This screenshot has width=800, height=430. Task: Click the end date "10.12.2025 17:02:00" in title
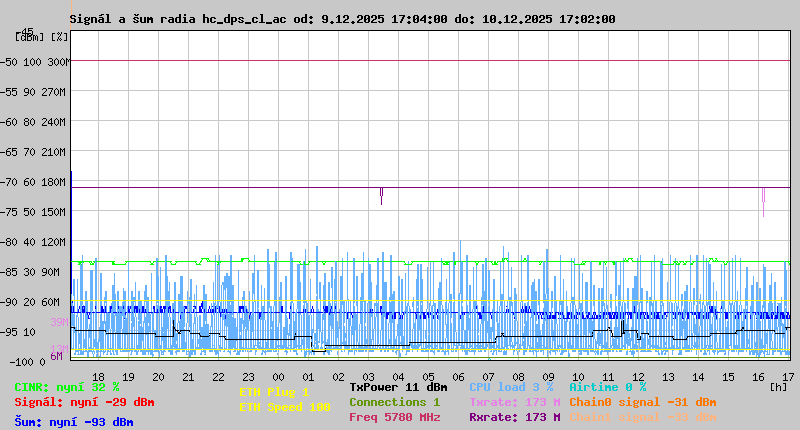548,19
